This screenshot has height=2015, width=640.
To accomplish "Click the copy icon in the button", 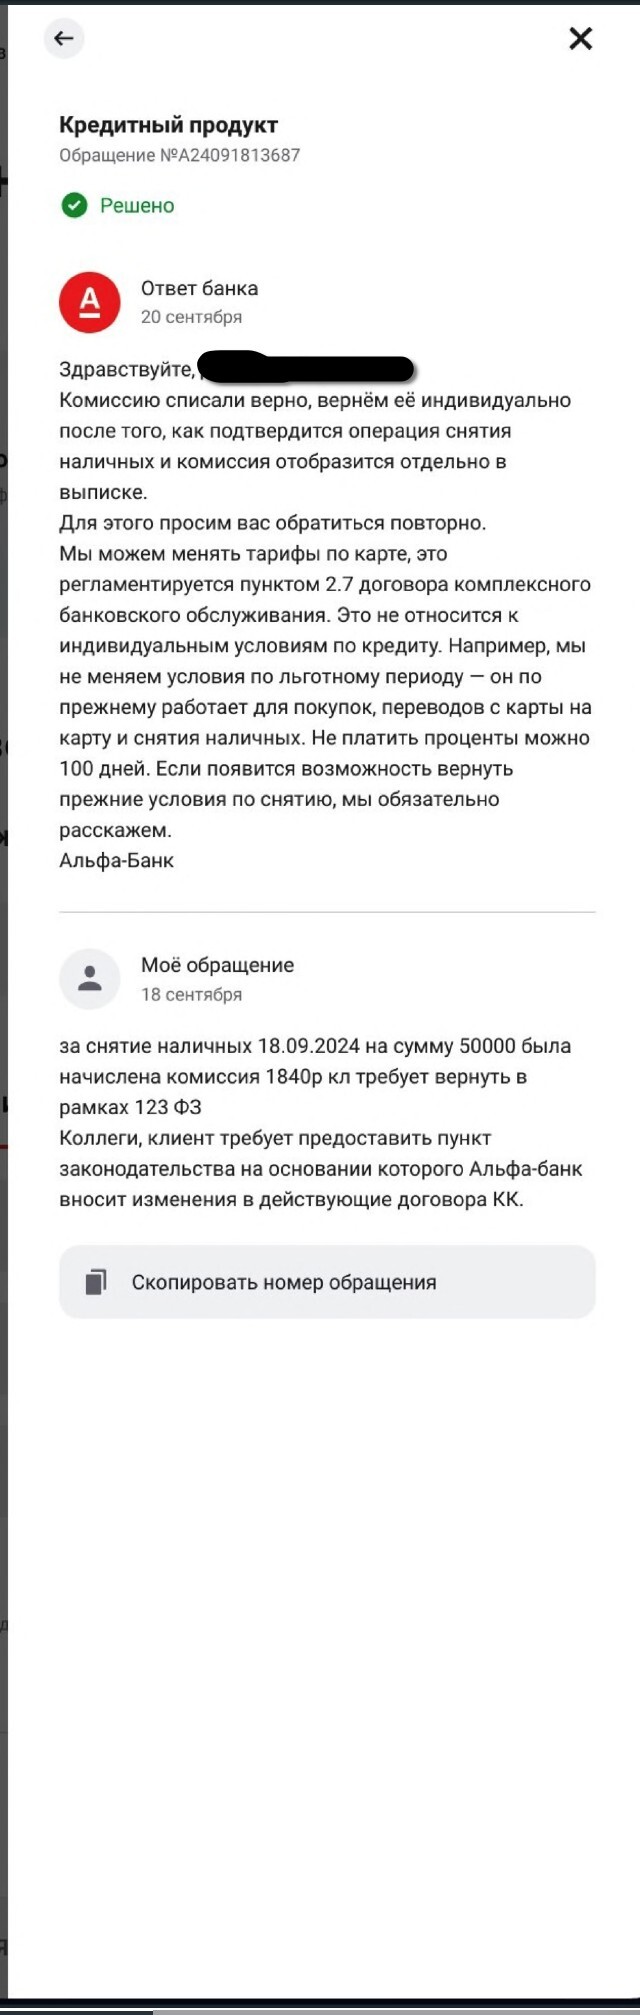I will click(x=96, y=1282).
